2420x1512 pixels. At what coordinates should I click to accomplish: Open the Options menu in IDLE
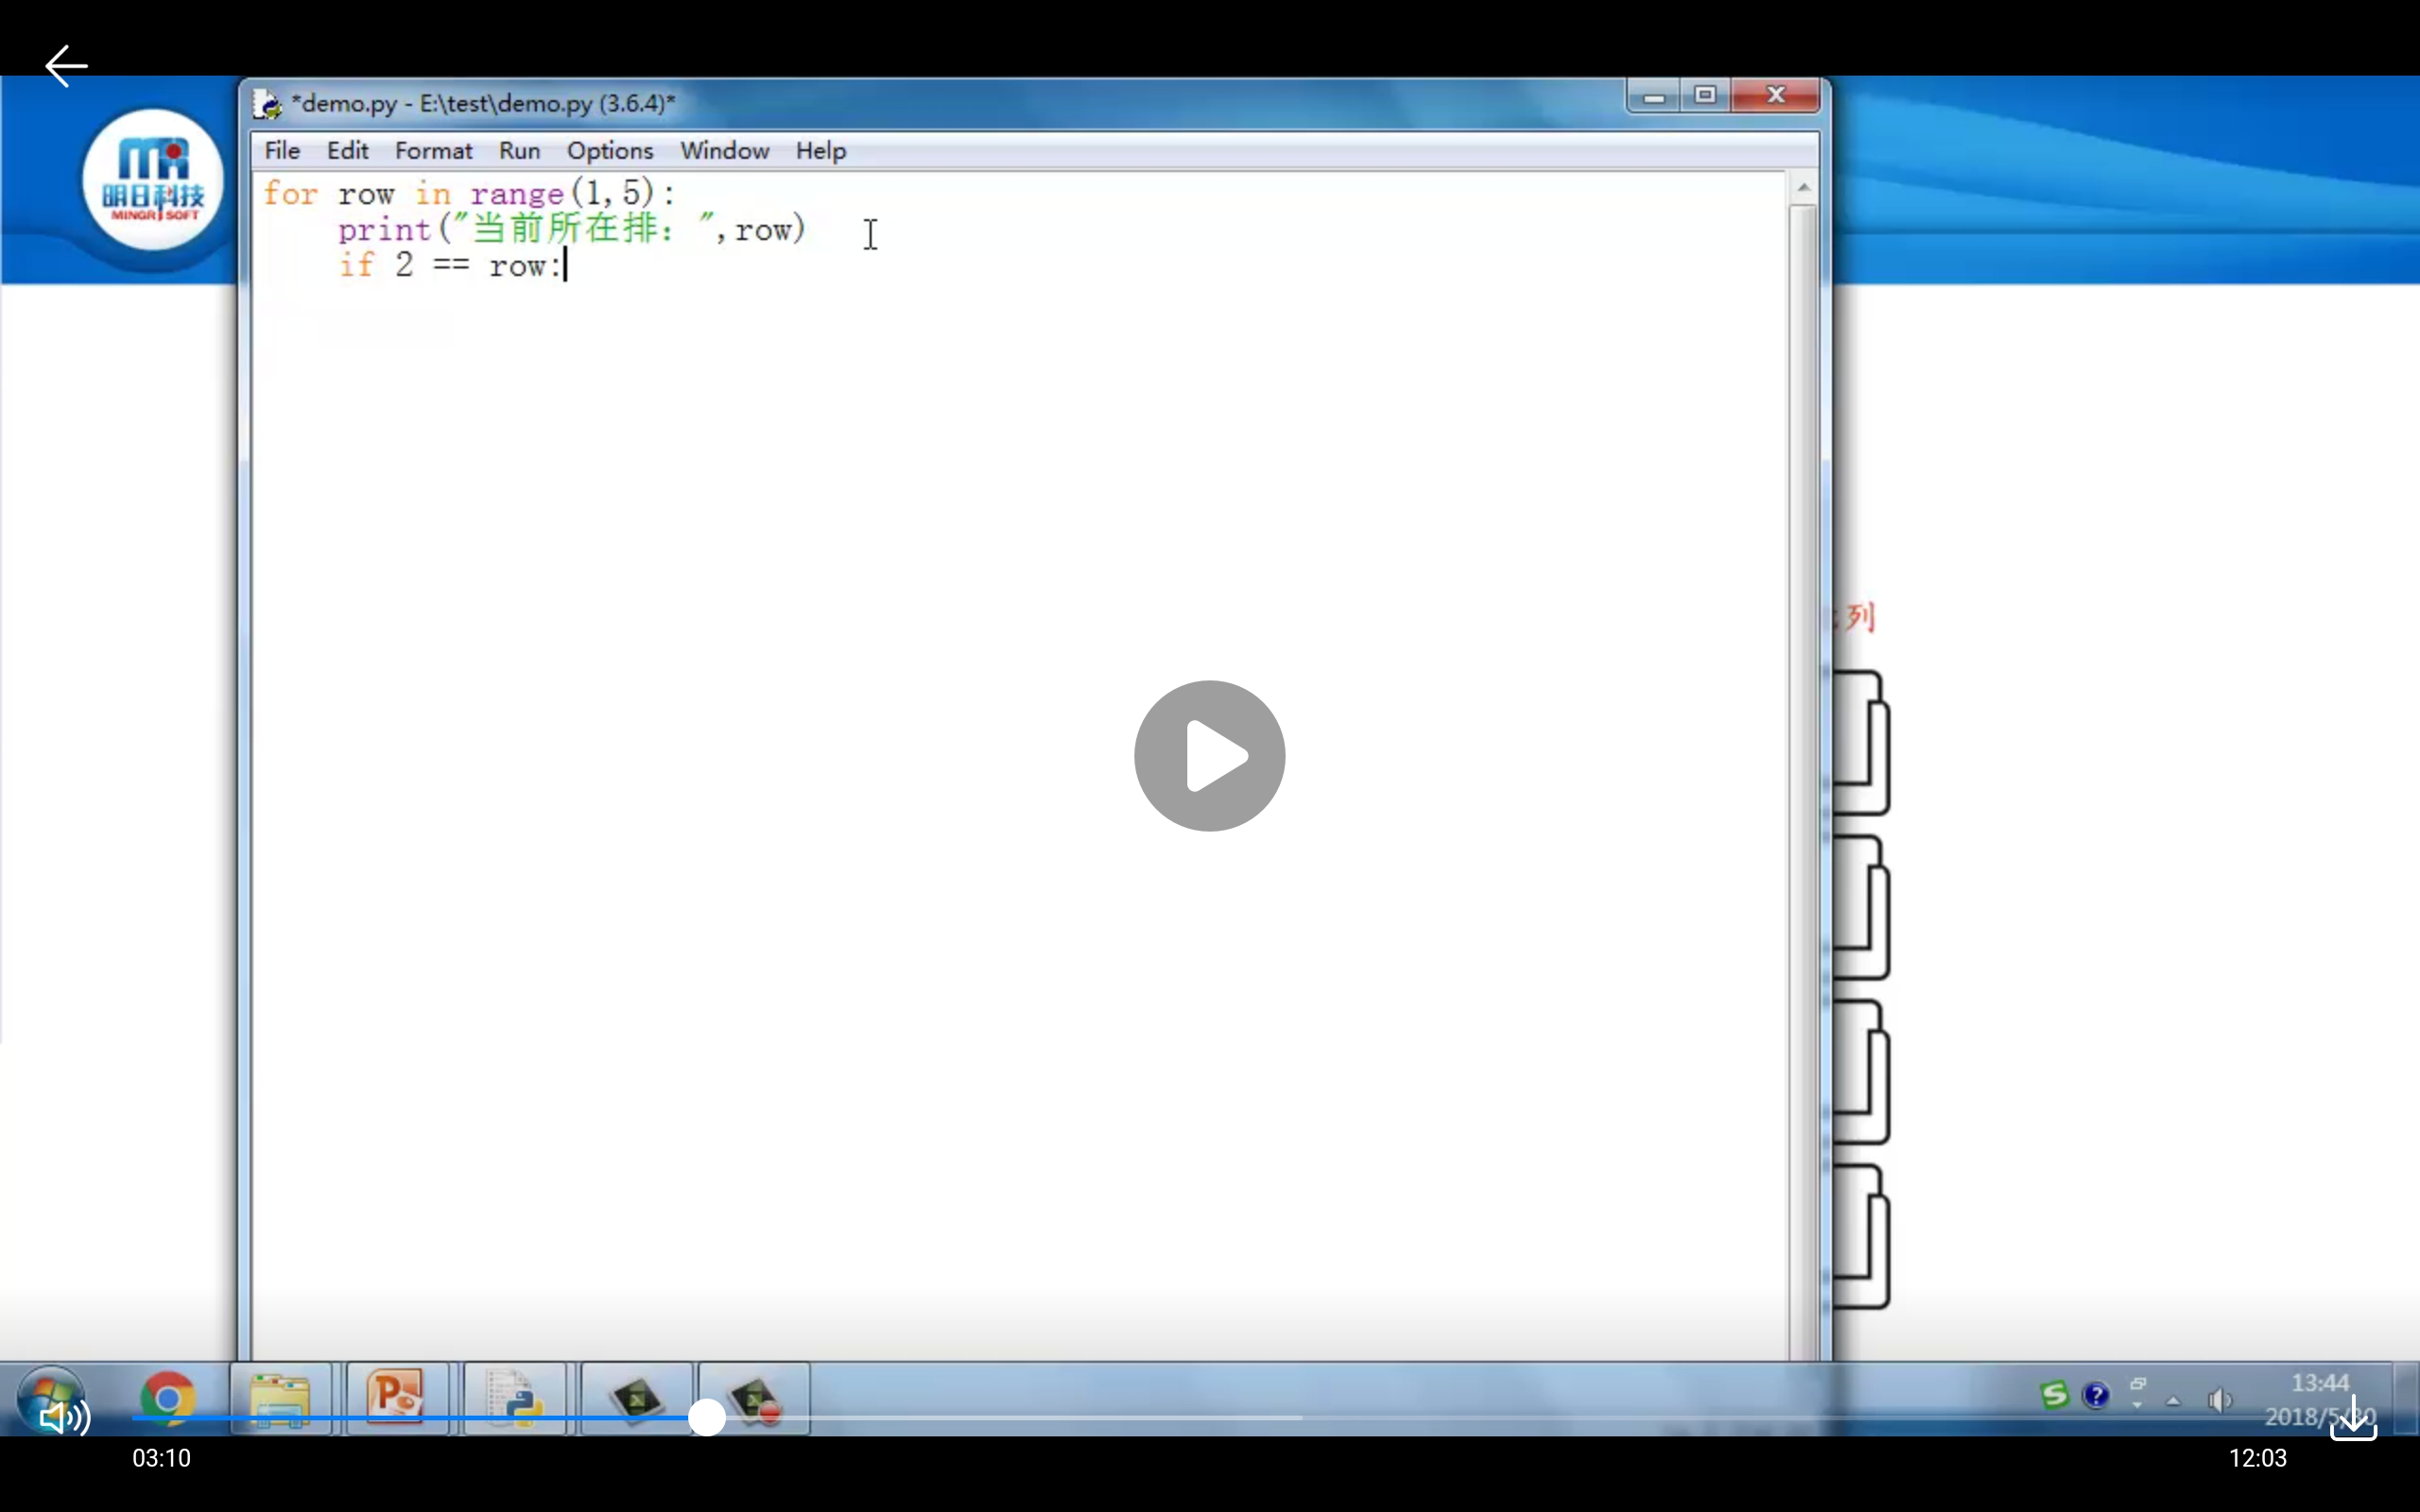pyautogui.click(x=610, y=150)
